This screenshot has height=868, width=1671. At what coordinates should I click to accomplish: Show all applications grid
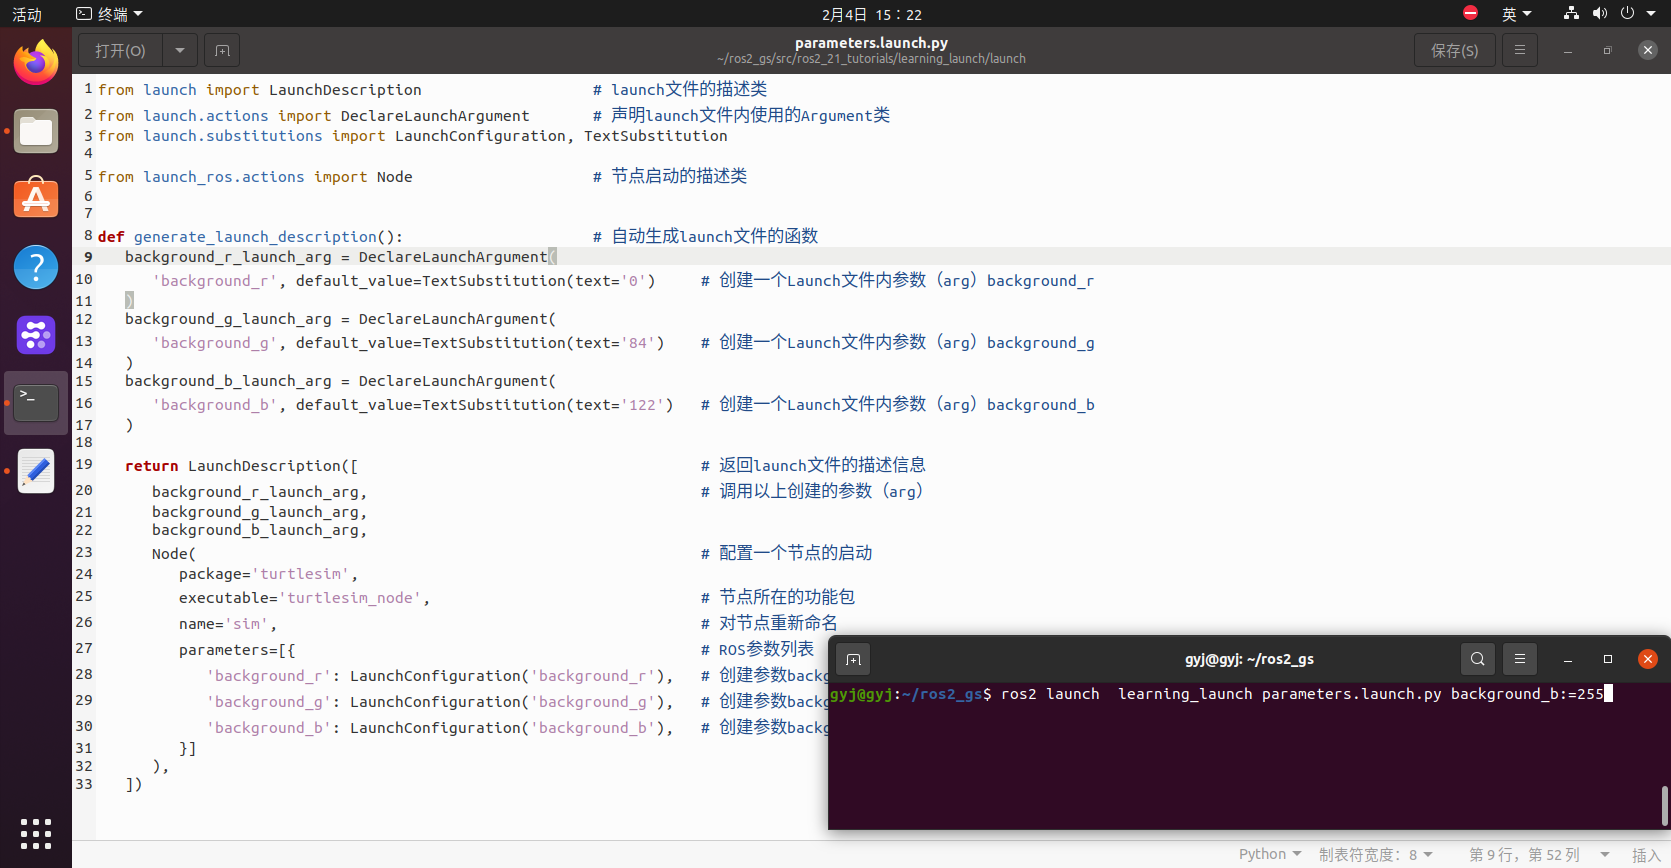[36, 833]
